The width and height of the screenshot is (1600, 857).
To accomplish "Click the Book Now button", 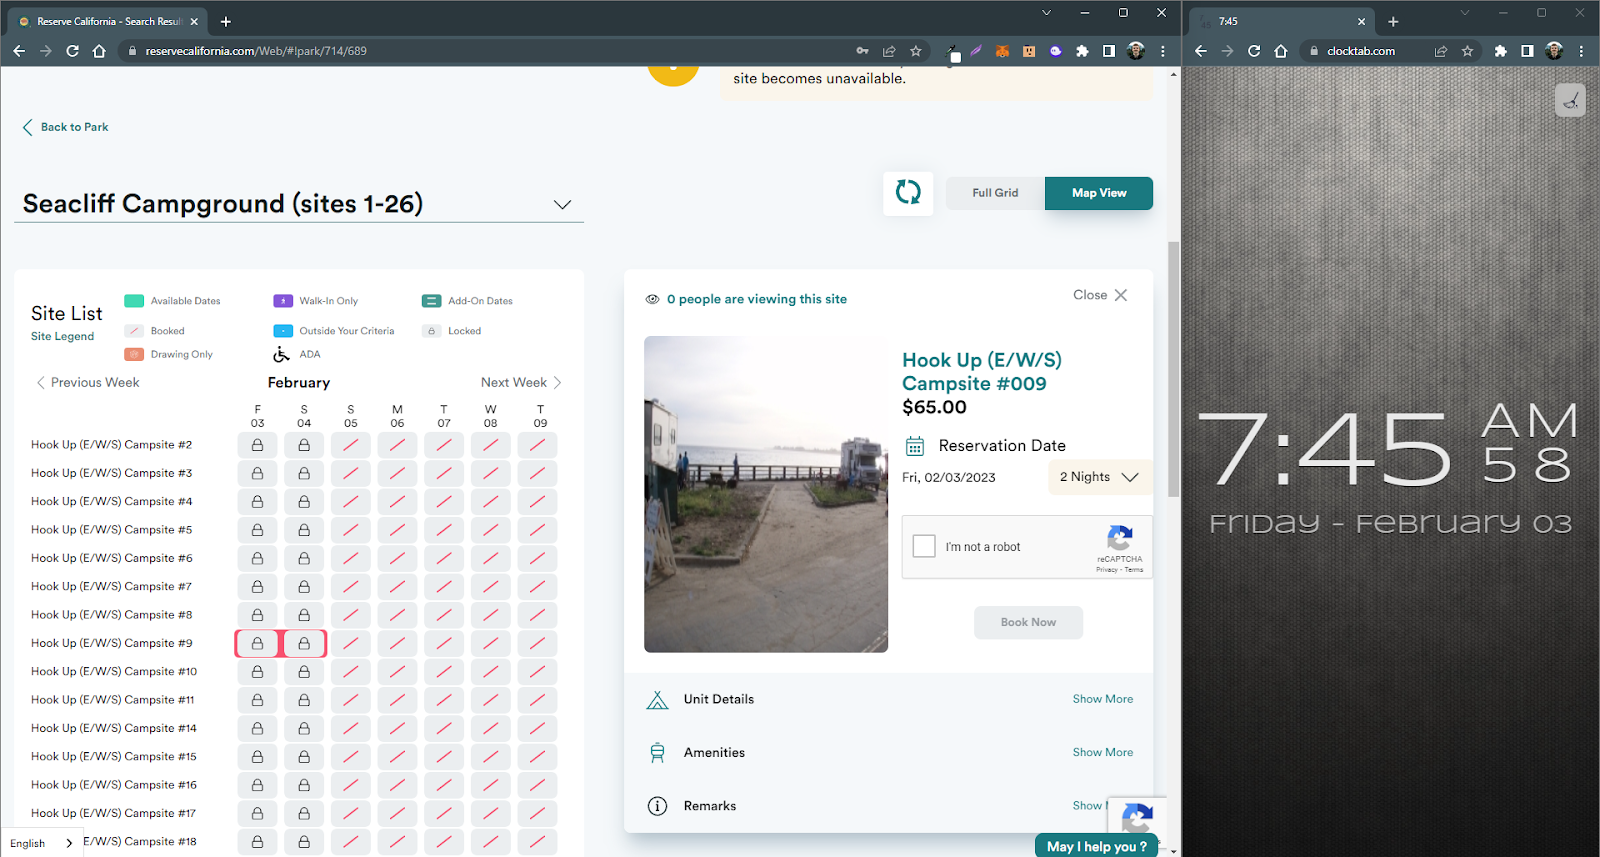I will (x=1028, y=622).
